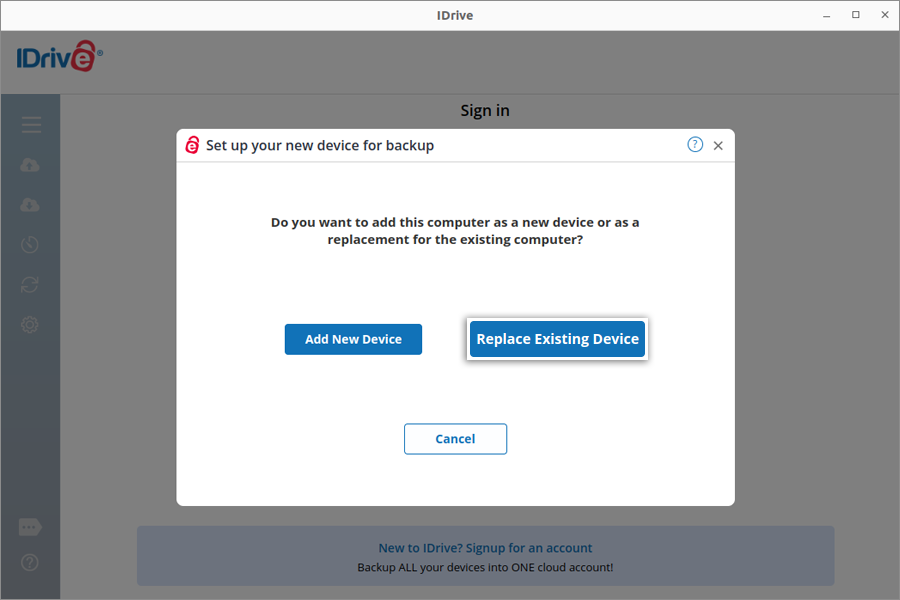Open the Sync arrows icon
The width and height of the screenshot is (900, 600).
[x=30, y=285]
